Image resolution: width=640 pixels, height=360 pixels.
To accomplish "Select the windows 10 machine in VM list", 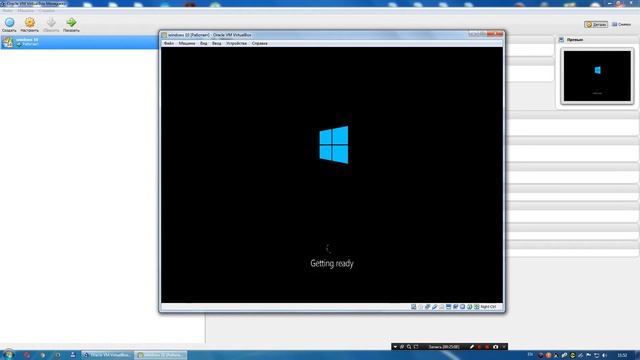I will (x=80, y=42).
